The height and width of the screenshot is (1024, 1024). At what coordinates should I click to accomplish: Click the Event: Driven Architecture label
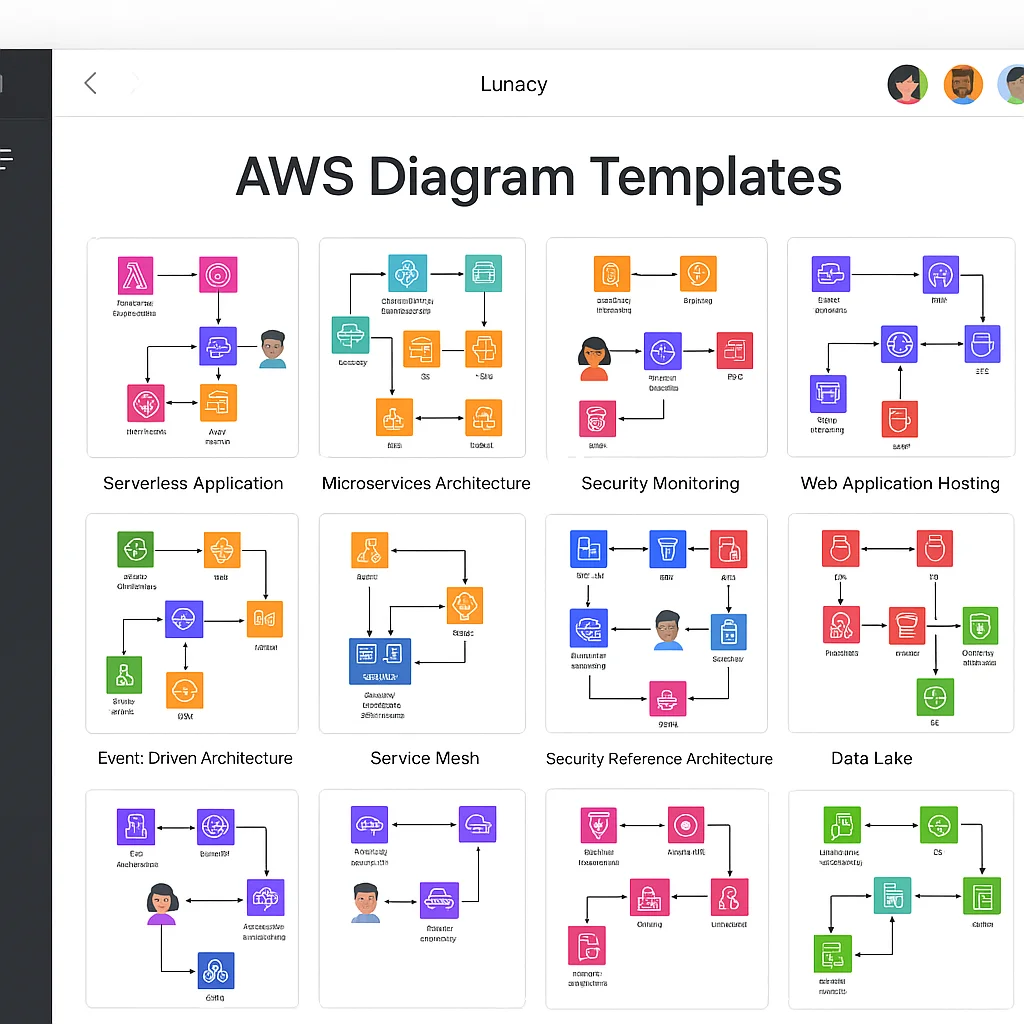click(x=194, y=758)
